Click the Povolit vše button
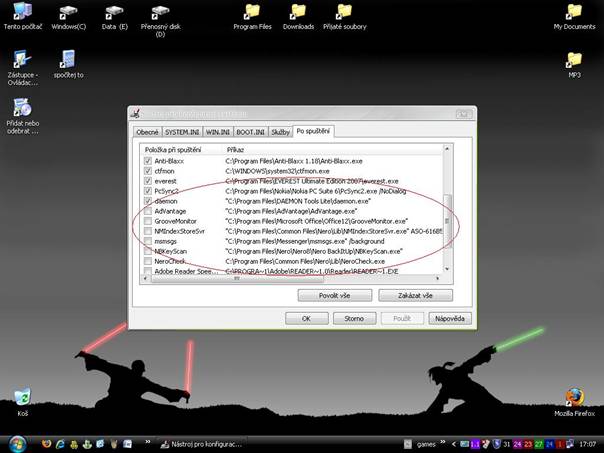 [334, 295]
